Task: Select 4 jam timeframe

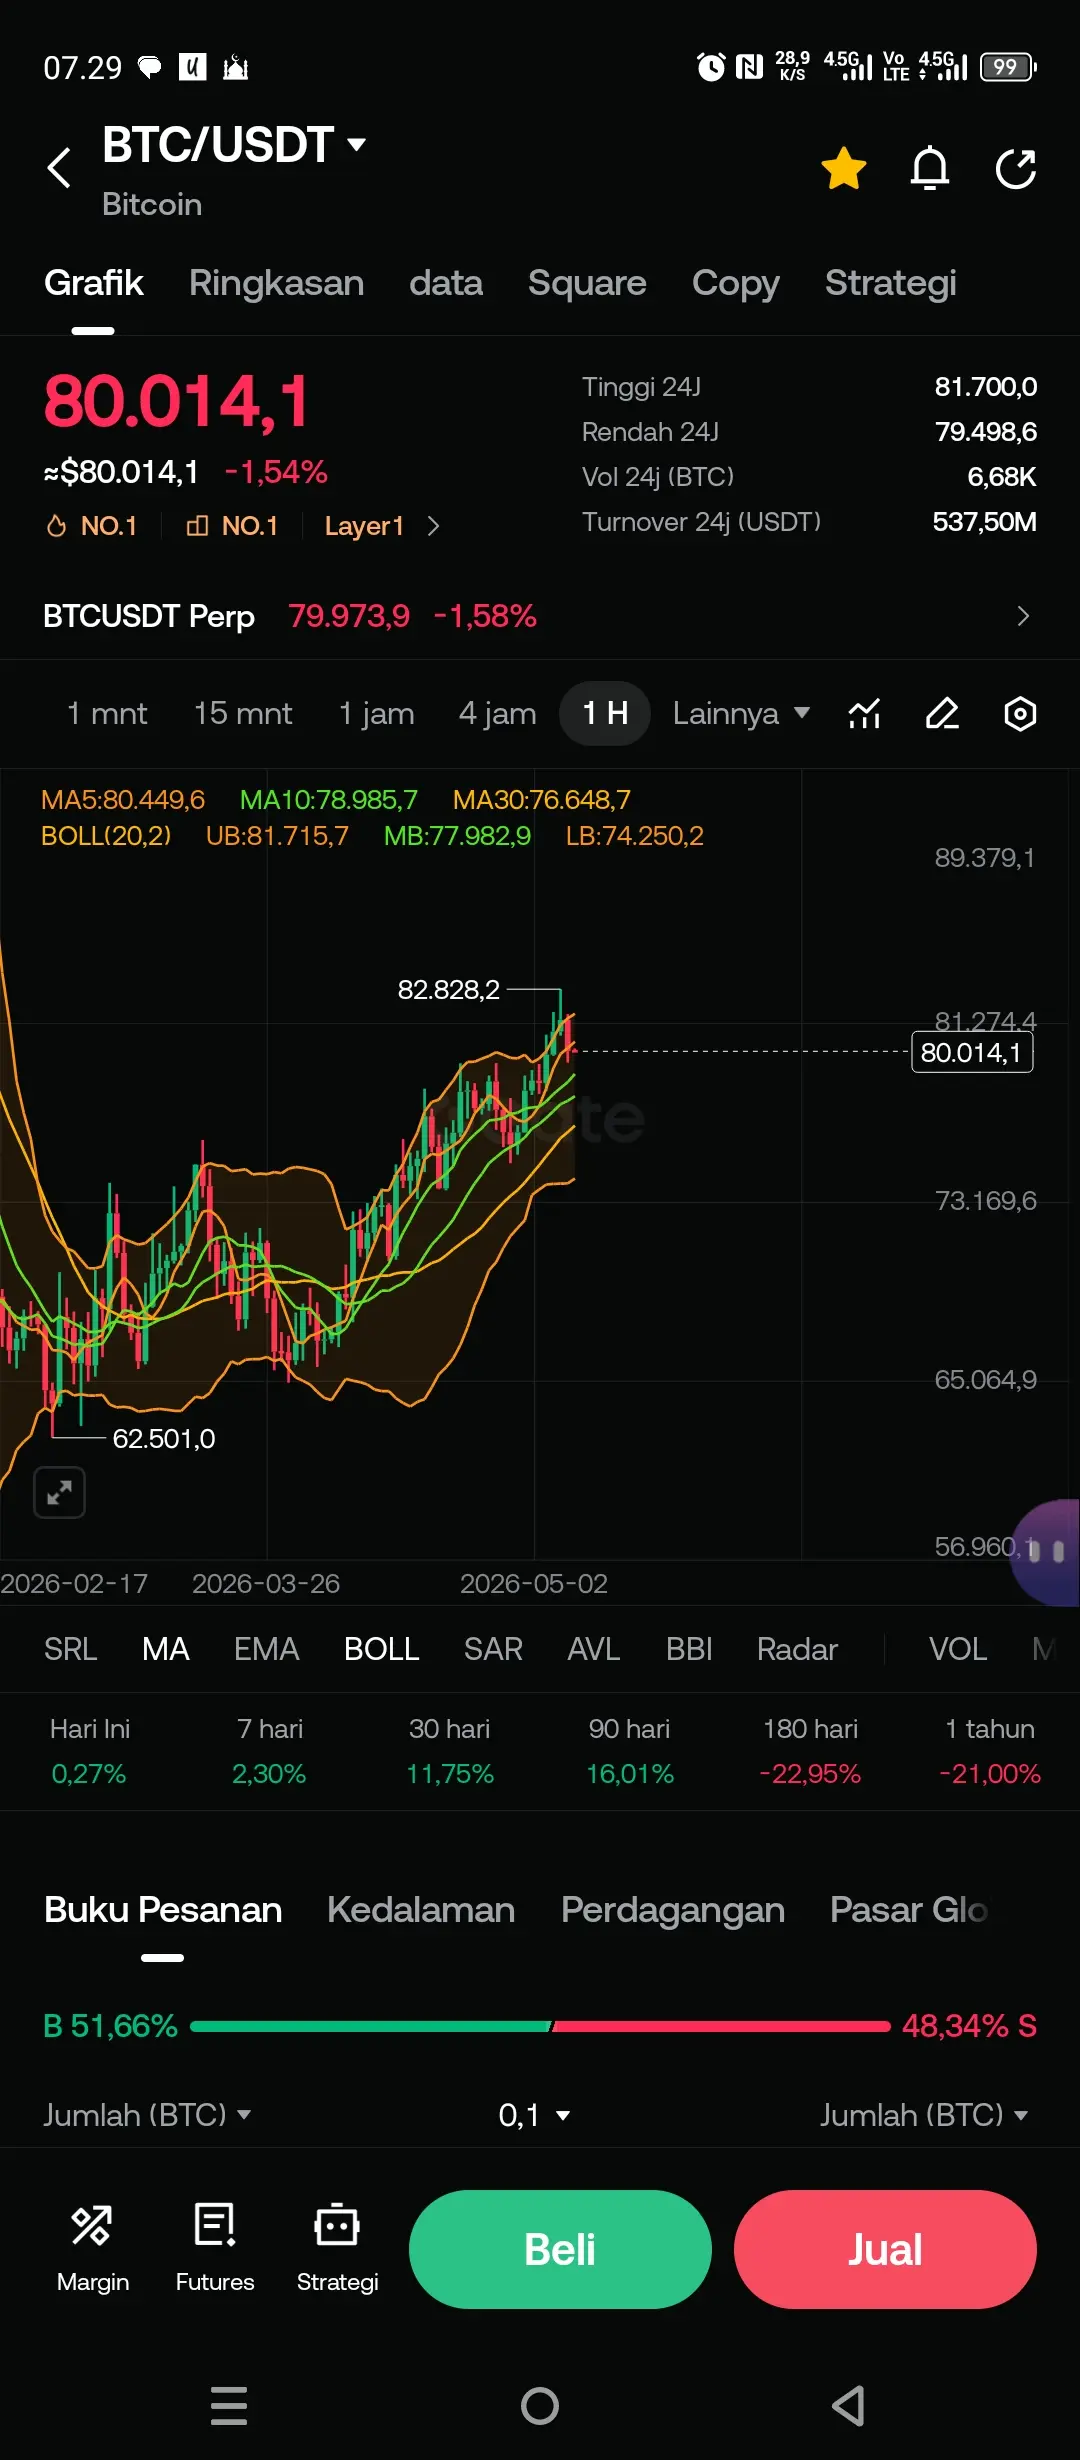Action: pos(498,714)
